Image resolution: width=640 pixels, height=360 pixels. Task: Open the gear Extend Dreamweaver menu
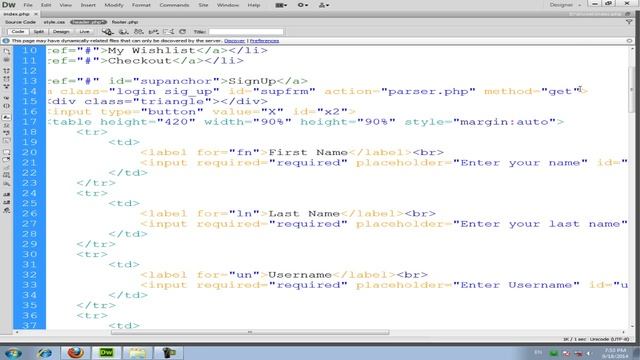302,5
